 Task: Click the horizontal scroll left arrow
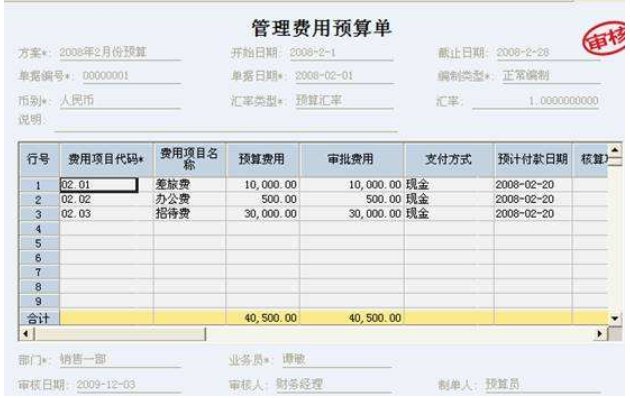click(26, 333)
